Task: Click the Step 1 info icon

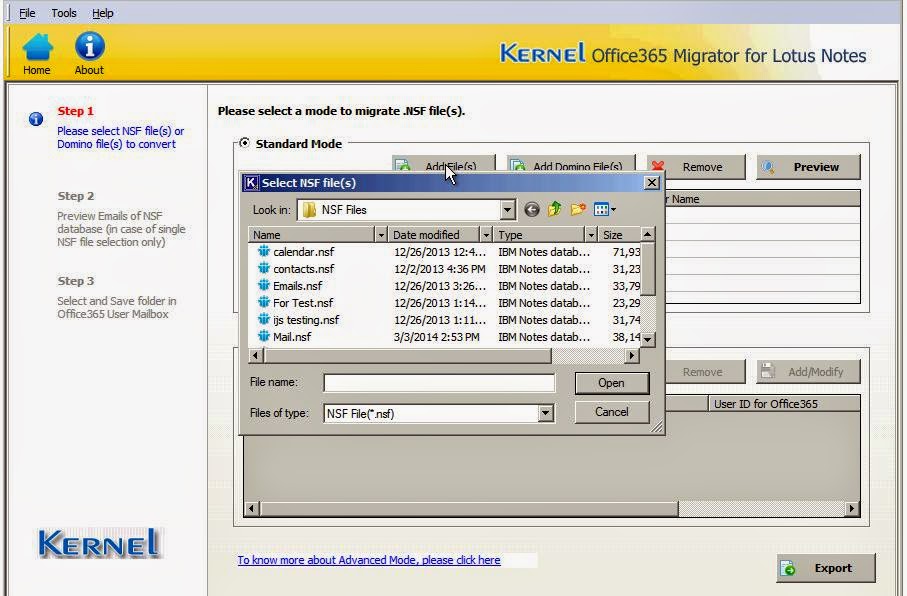Action: [36, 119]
